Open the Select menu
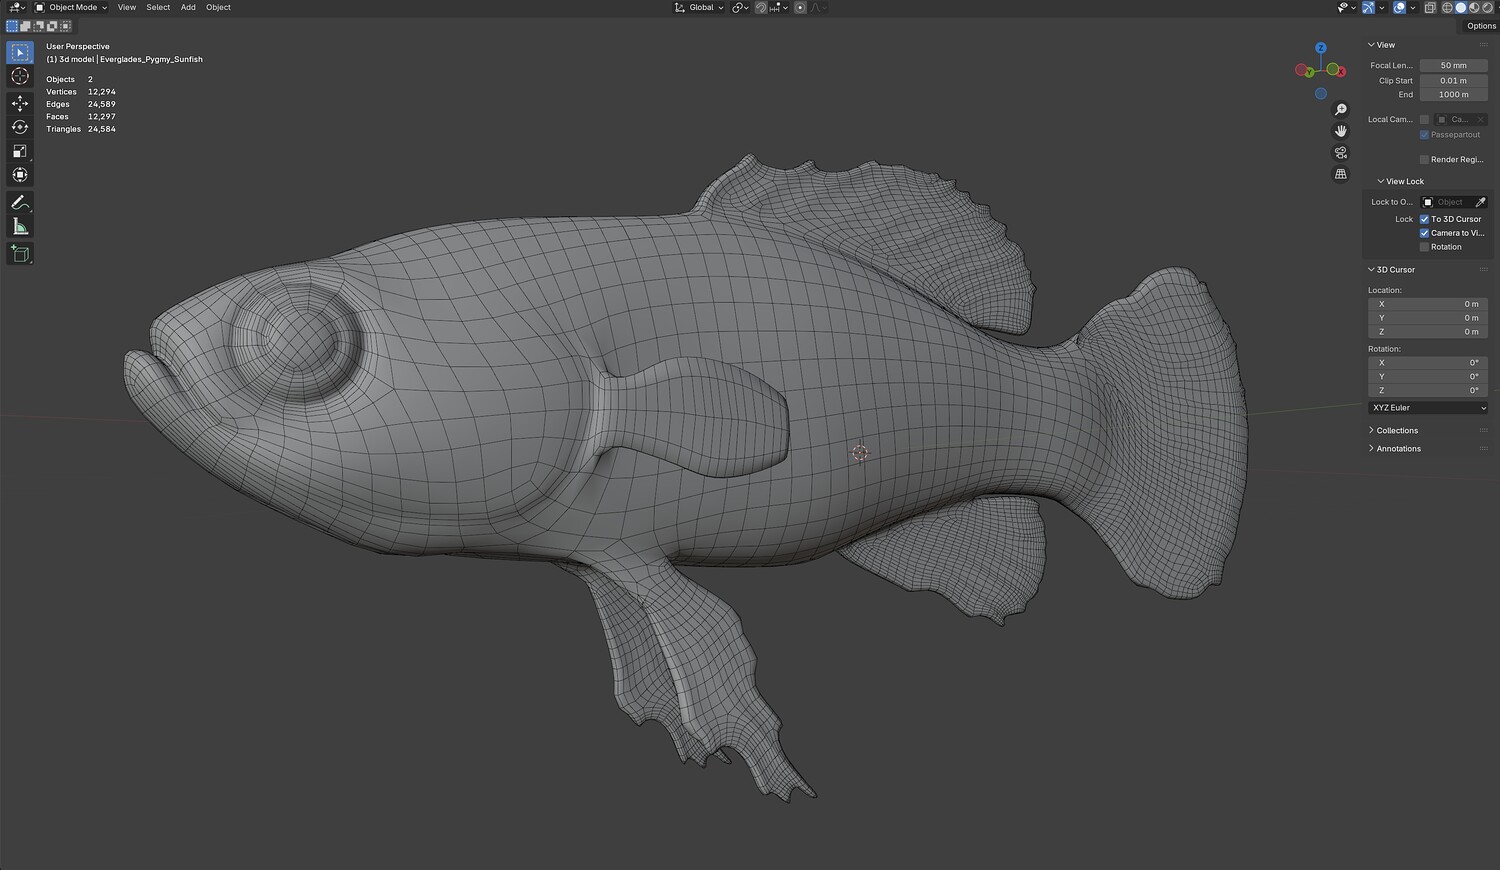 pyautogui.click(x=158, y=7)
